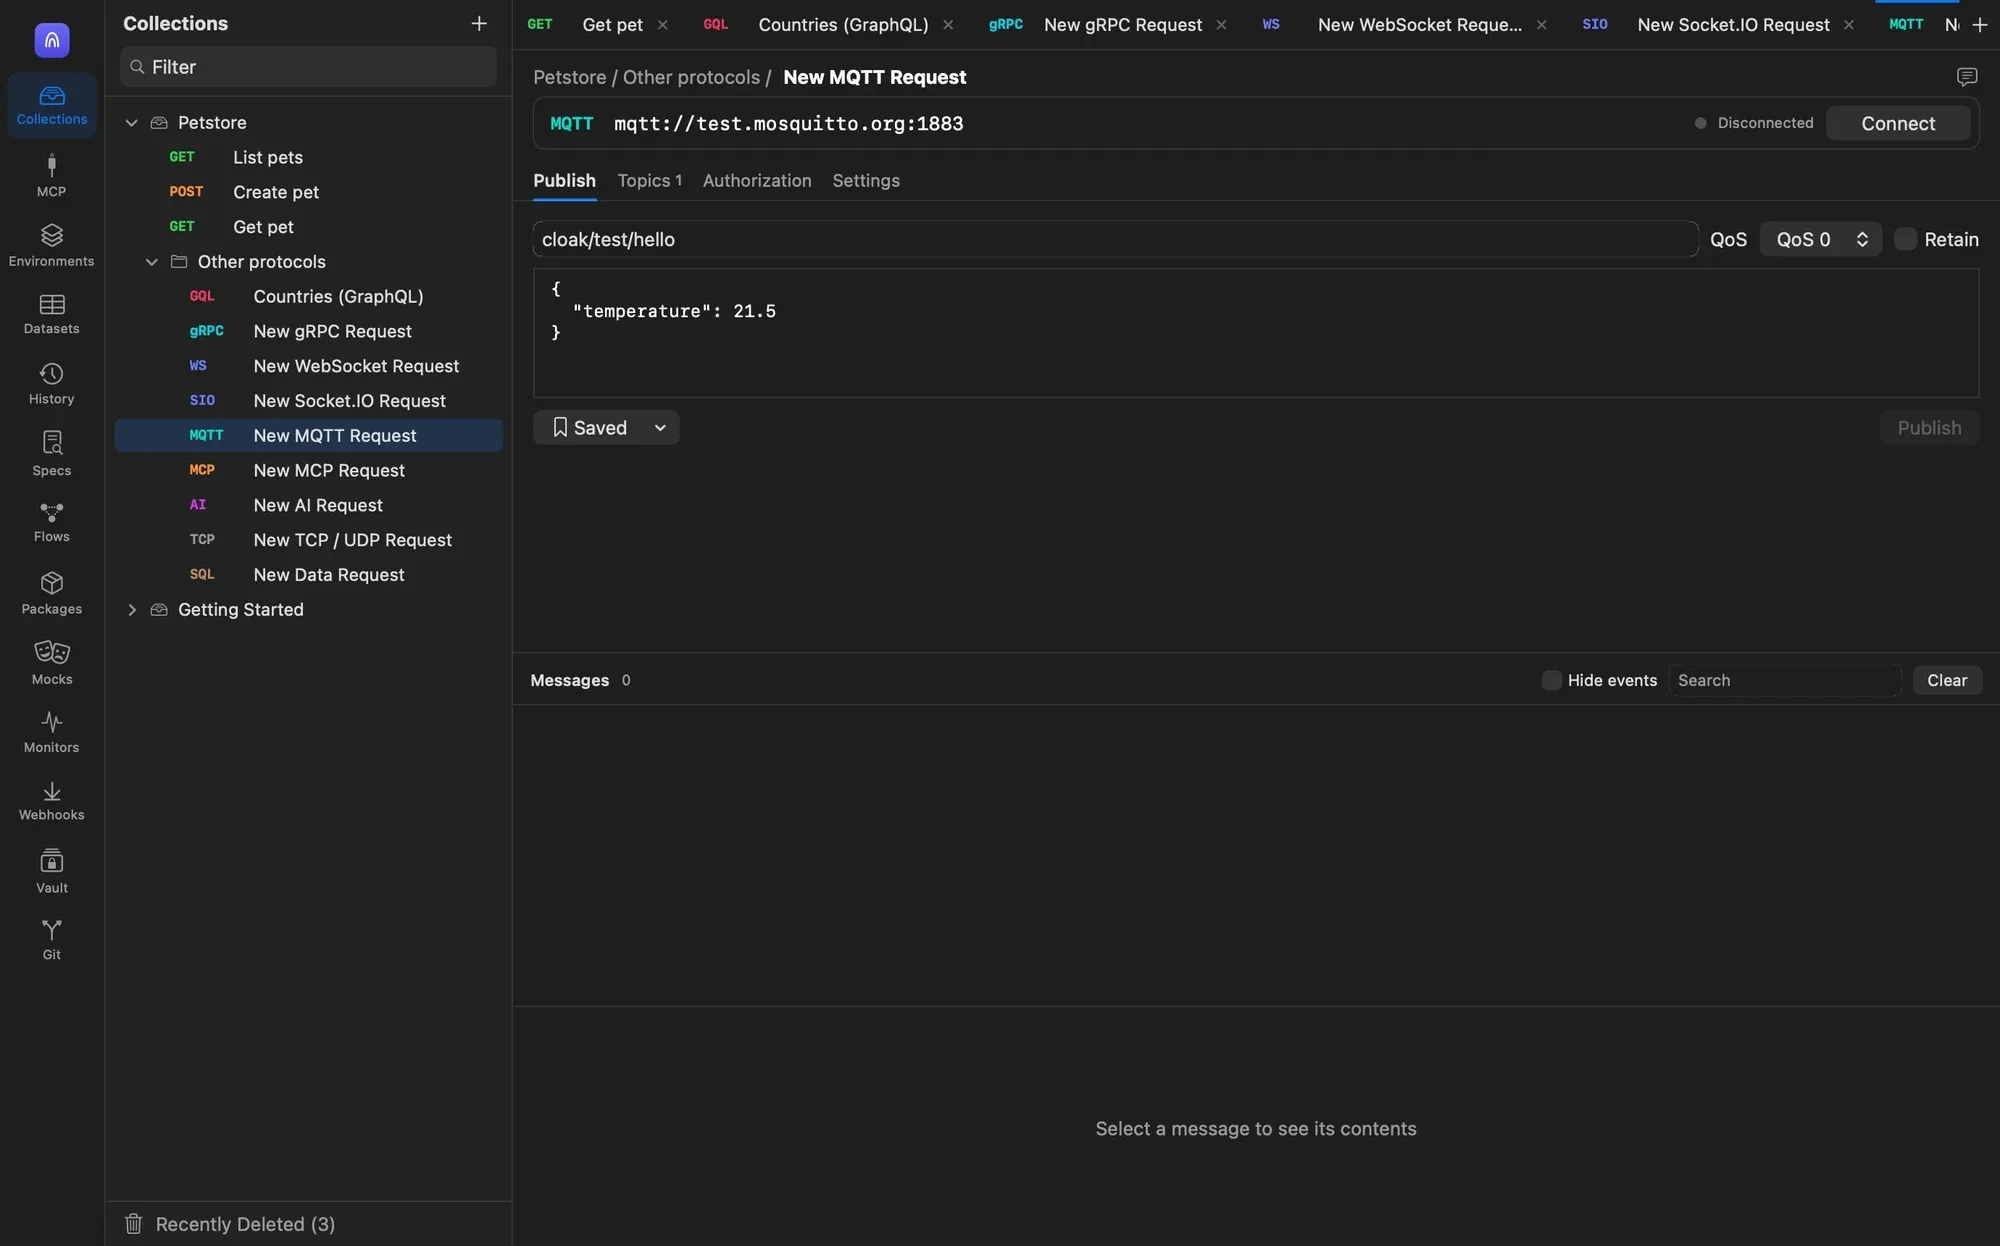Open the Vault sidebar section
Image resolution: width=2000 pixels, height=1246 pixels.
pyautogui.click(x=51, y=871)
